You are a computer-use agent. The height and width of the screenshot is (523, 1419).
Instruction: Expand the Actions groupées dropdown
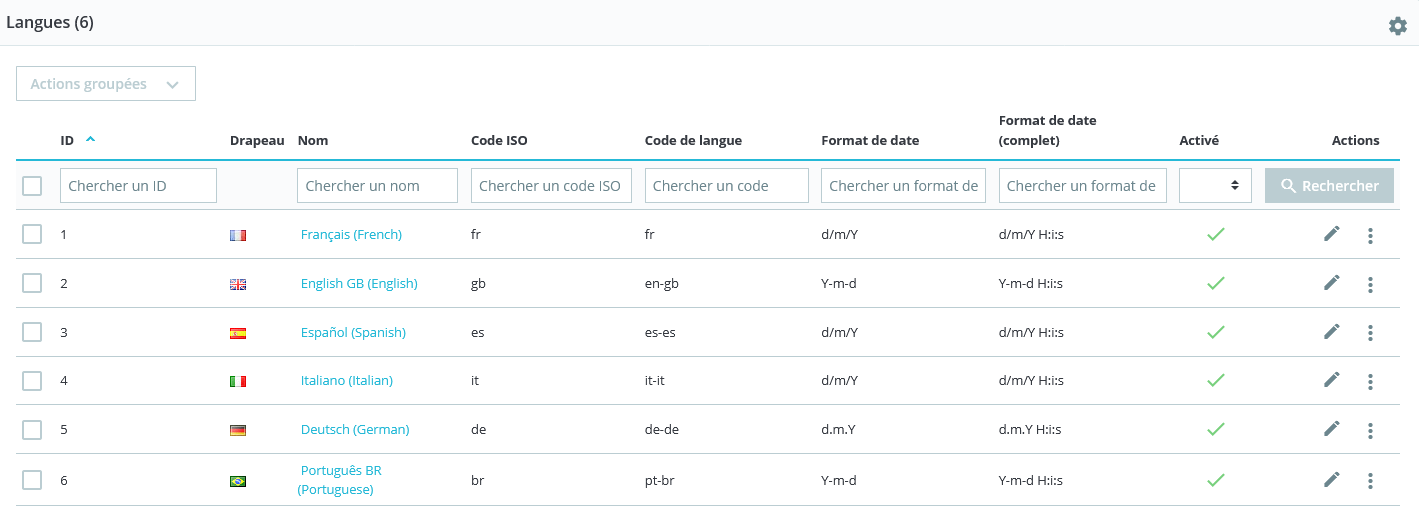tap(106, 84)
